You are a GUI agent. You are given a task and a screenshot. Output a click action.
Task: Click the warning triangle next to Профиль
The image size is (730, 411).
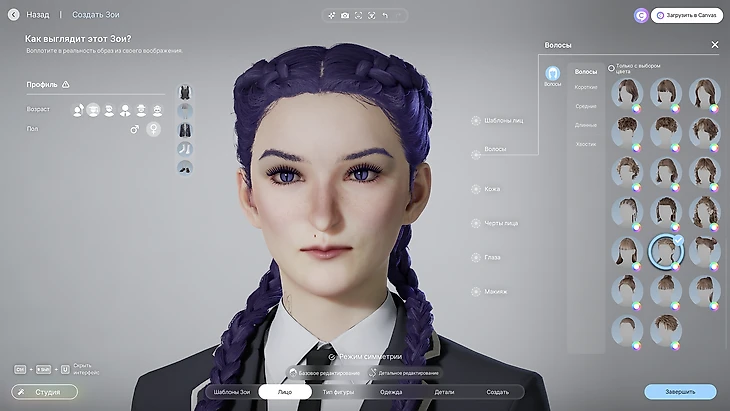click(x=66, y=84)
